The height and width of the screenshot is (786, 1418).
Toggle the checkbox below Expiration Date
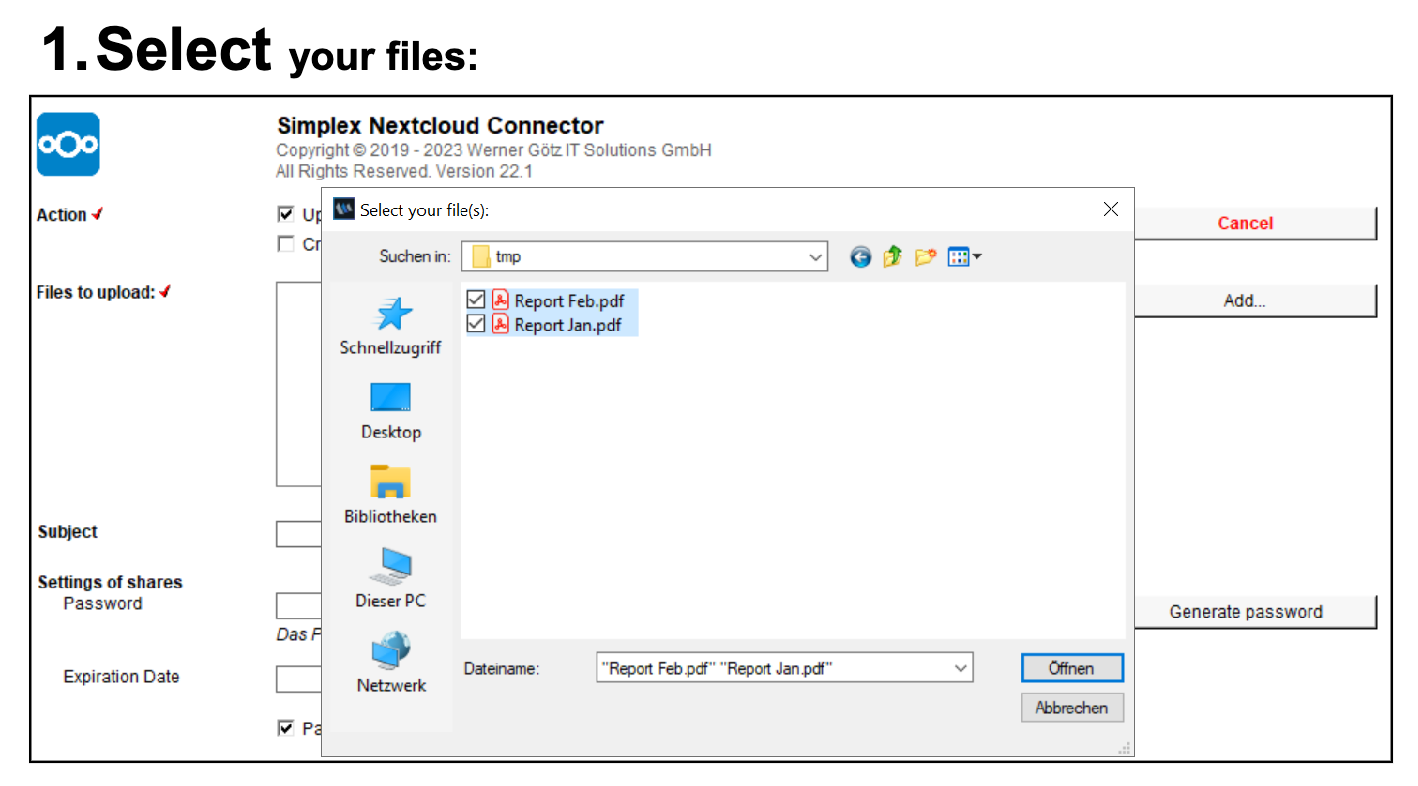pyautogui.click(x=286, y=728)
